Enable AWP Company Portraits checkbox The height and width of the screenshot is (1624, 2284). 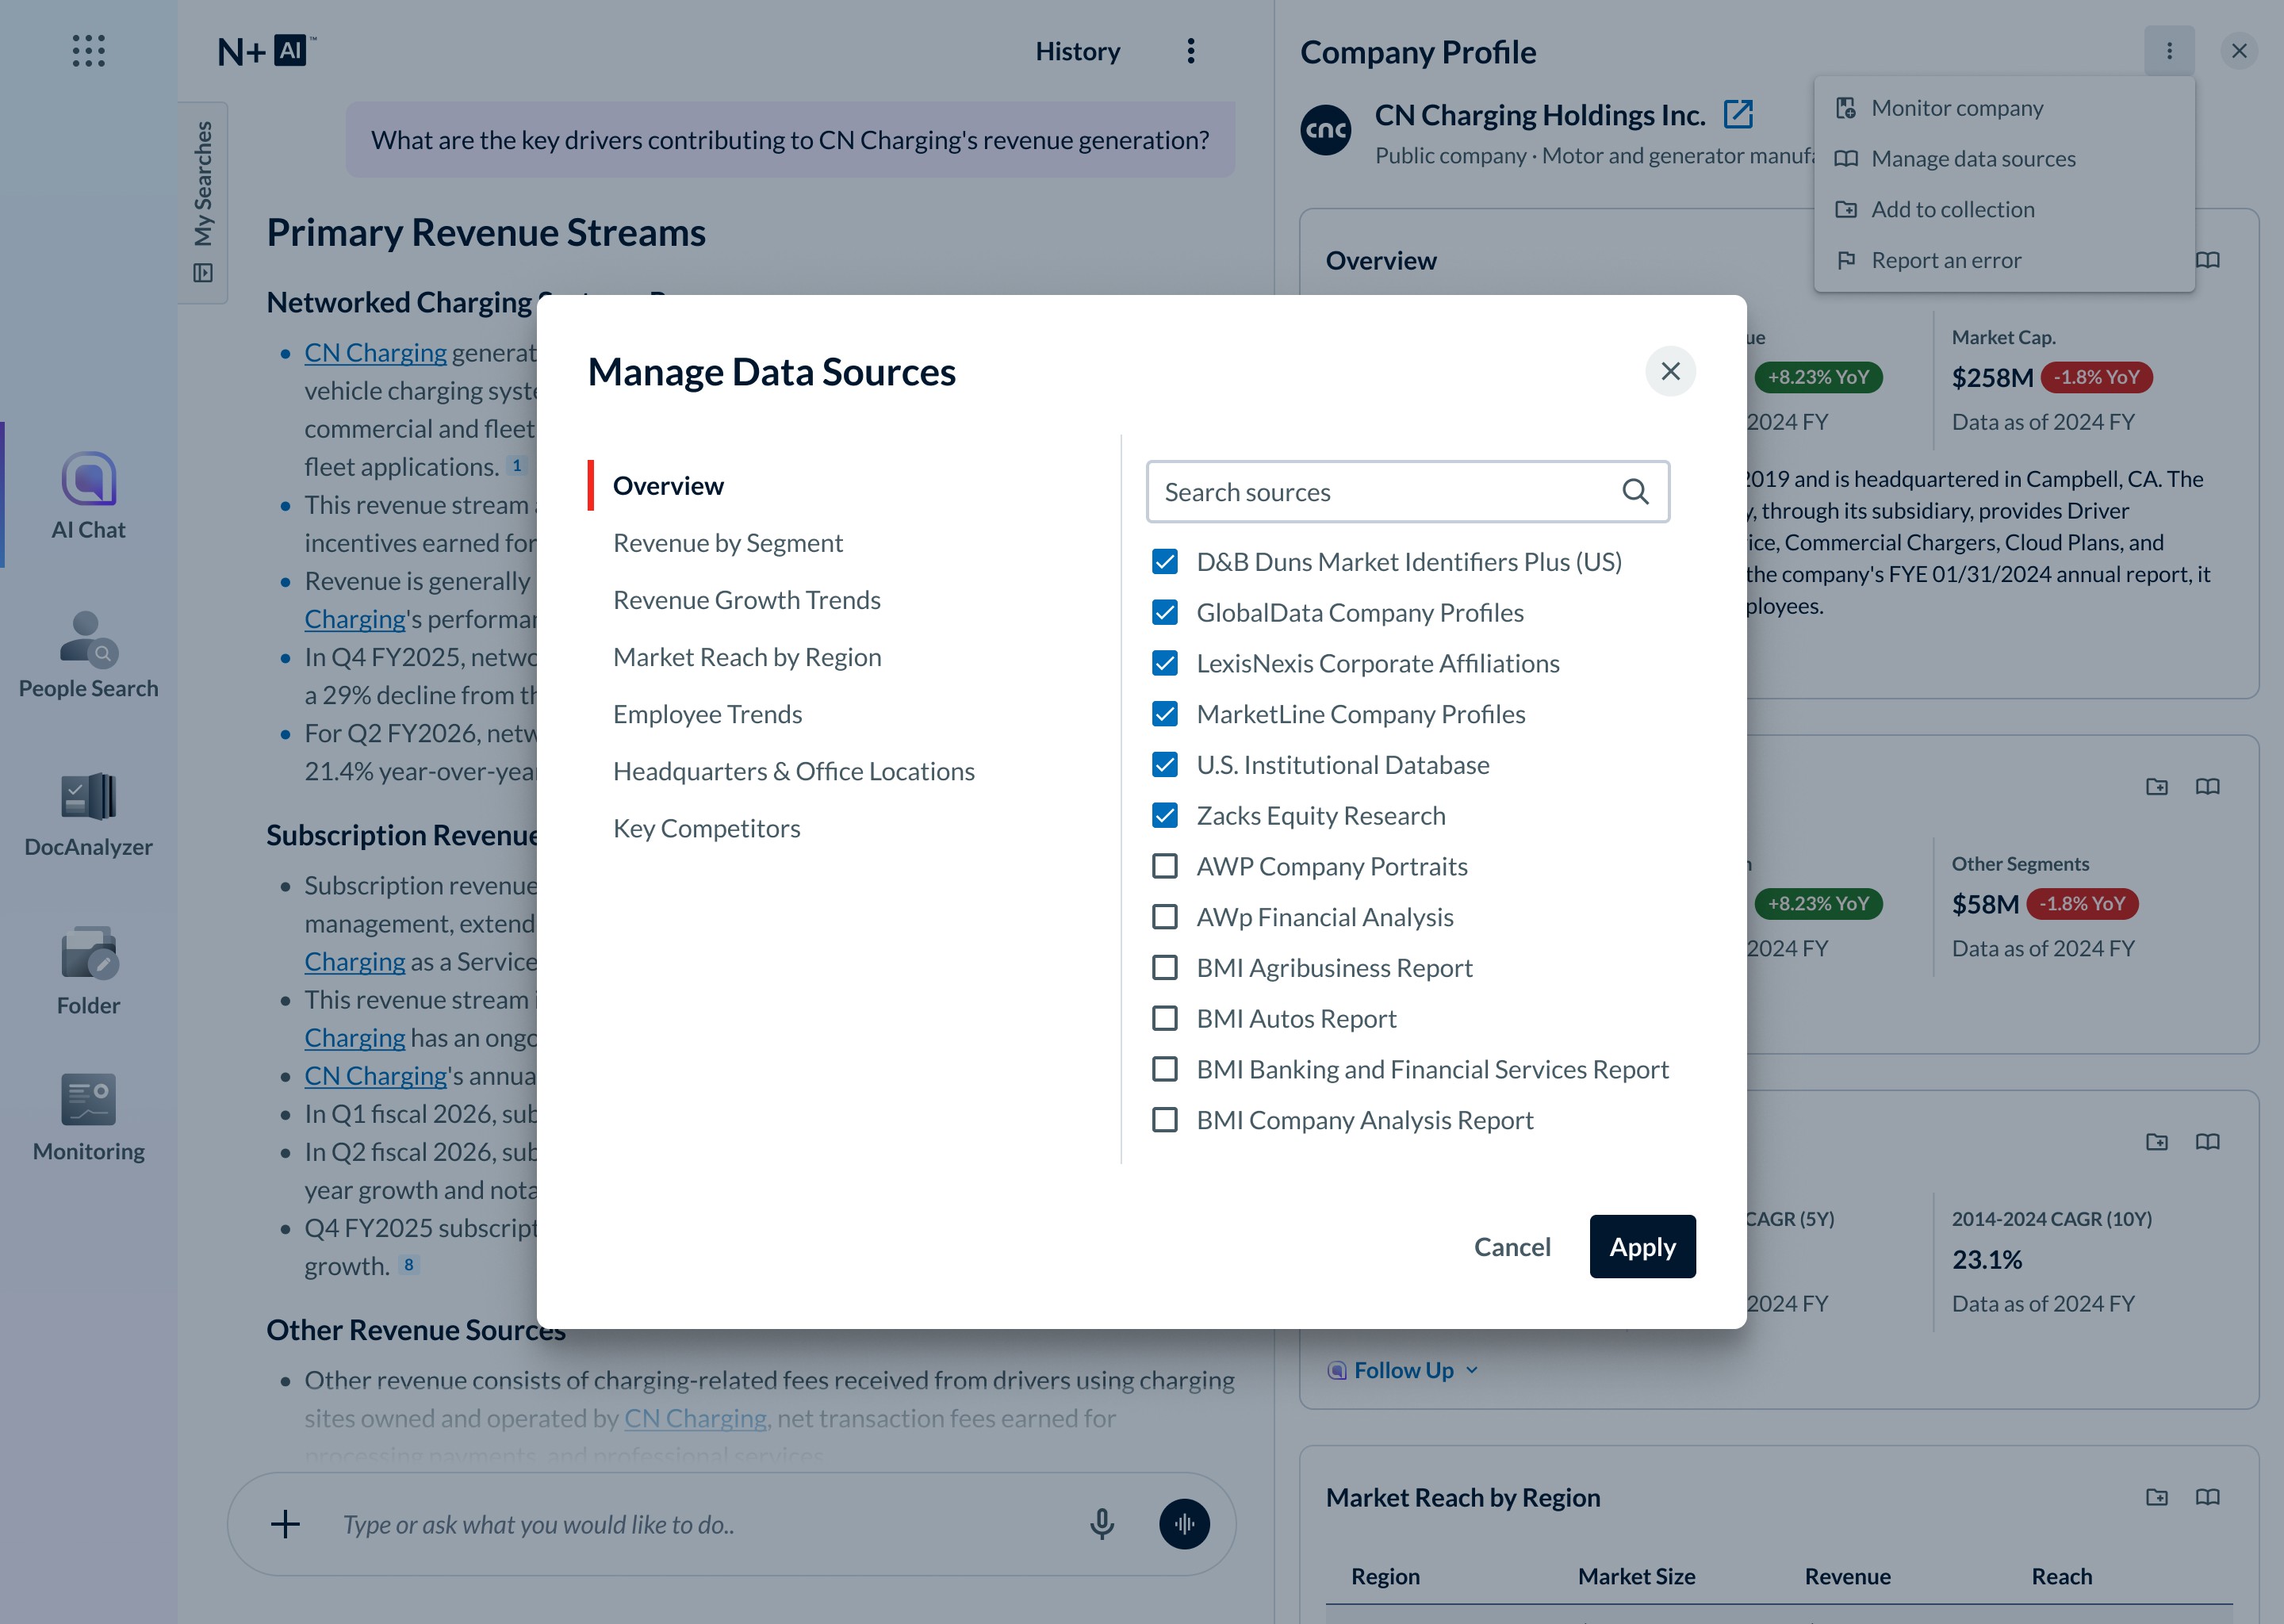pyautogui.click(x=1165, y=867)
